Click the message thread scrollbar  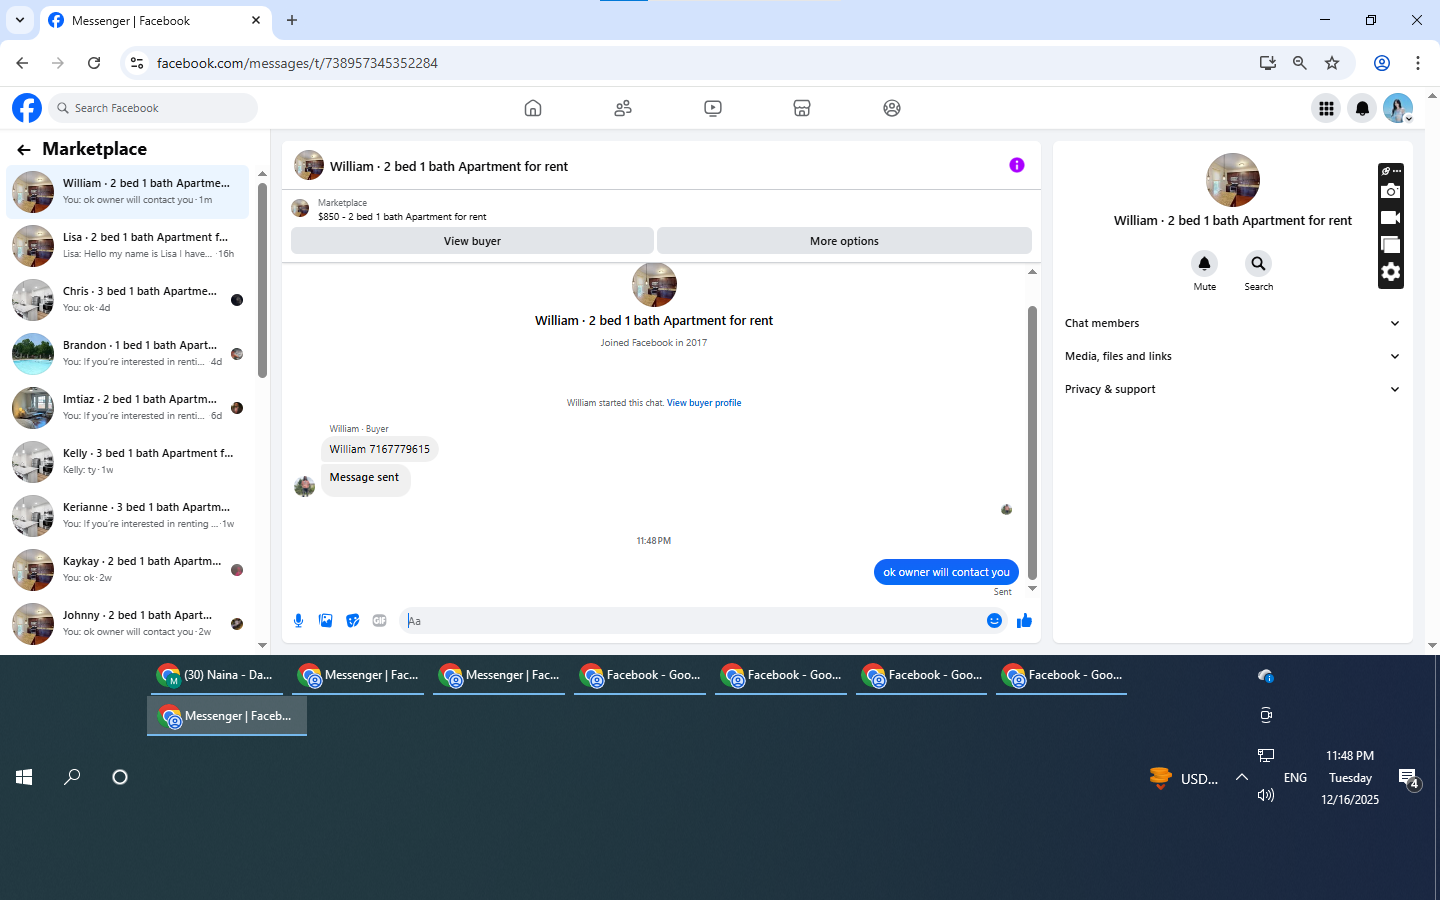tap(1032, 442)
